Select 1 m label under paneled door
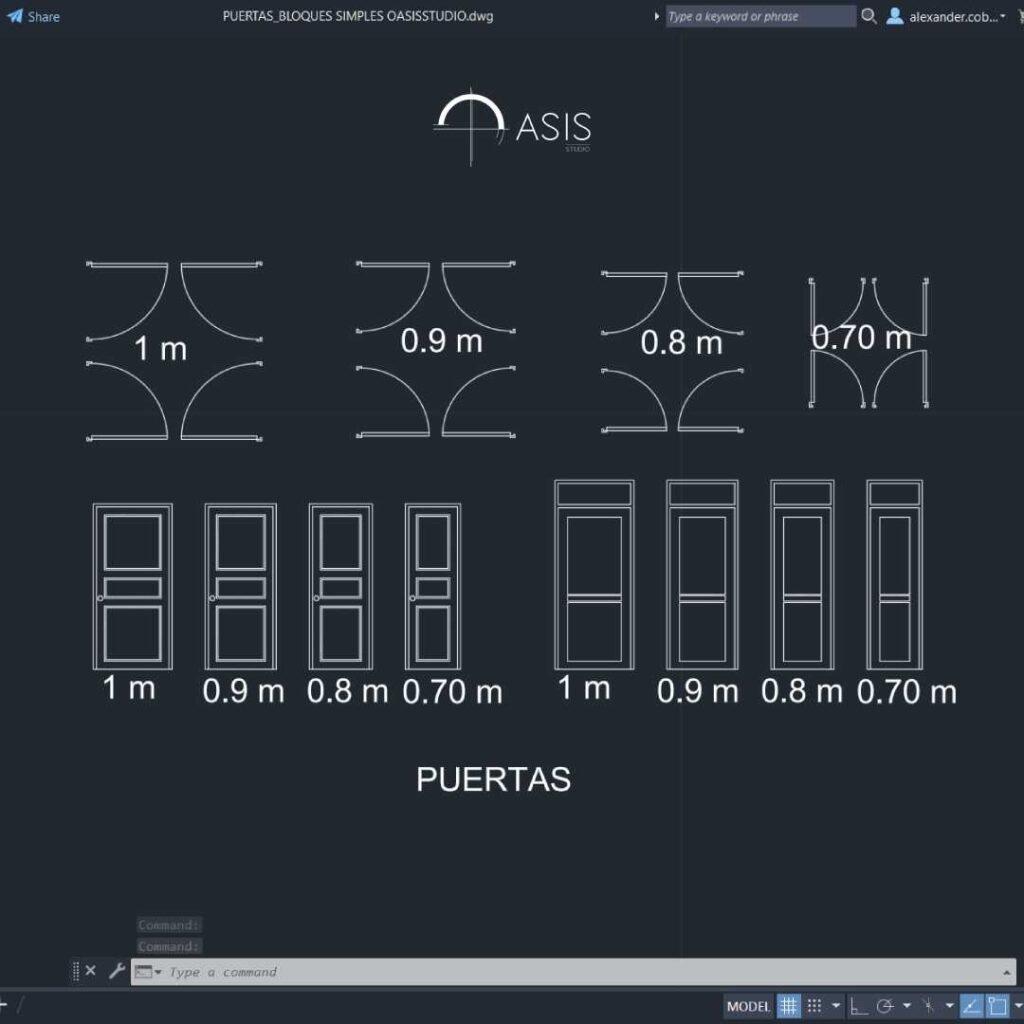 (129, 688)
